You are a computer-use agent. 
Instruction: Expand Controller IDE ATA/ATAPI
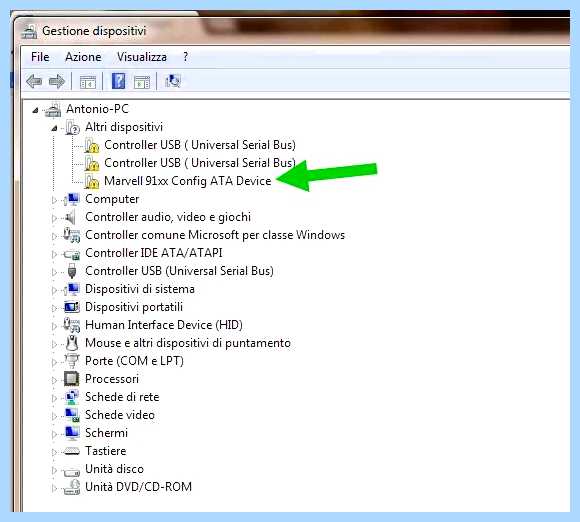pyautogui.click(x=54, y=254)
